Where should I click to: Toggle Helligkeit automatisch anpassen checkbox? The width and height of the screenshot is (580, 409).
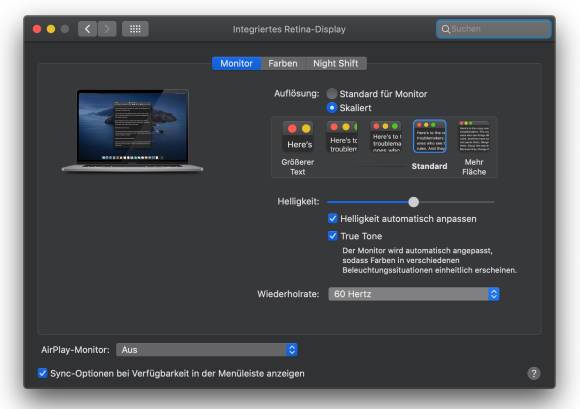point(333,218)
